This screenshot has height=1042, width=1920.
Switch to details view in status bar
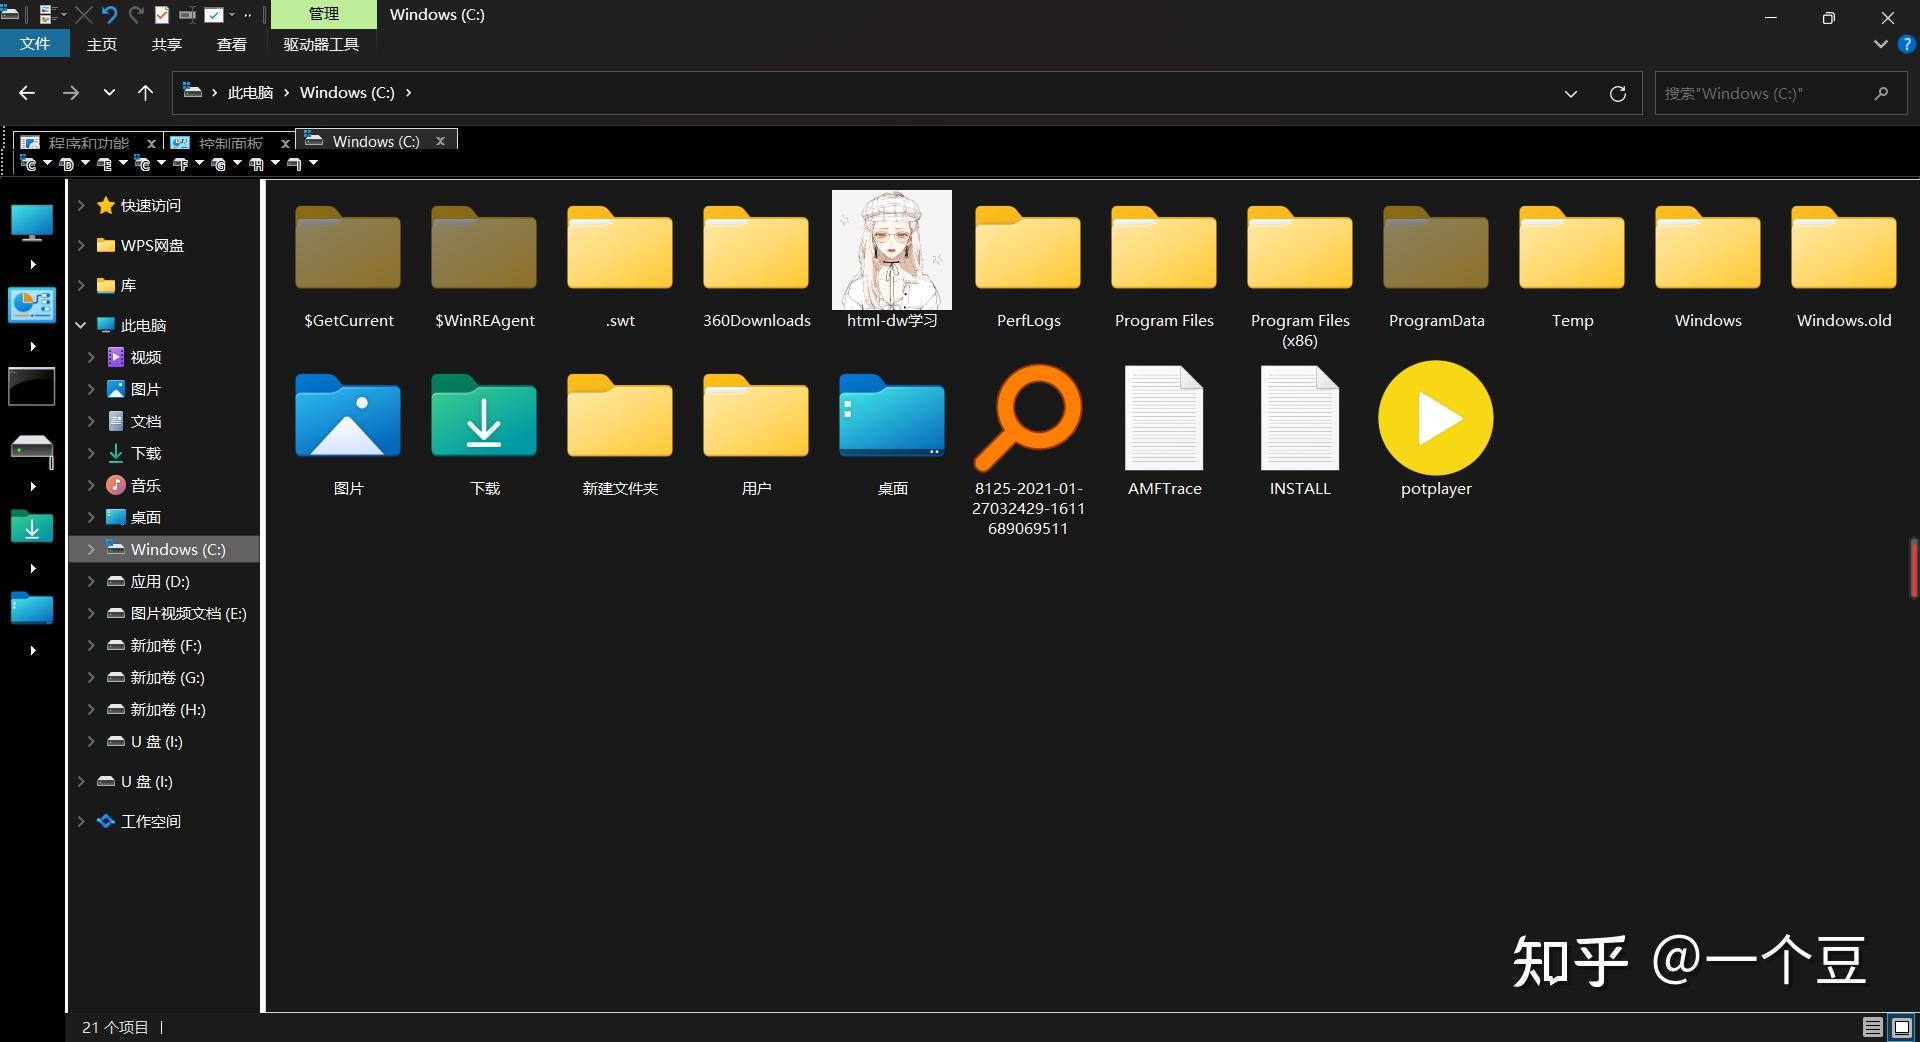tap(1873, 1027)
